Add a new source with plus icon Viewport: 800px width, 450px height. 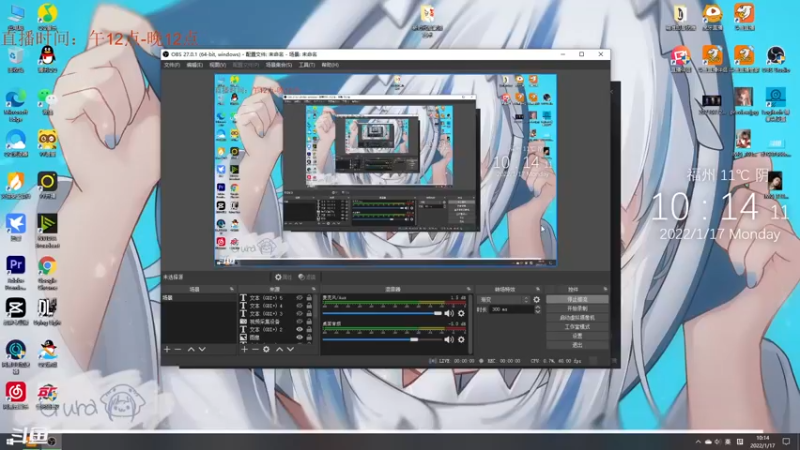(x=244, y=349)
